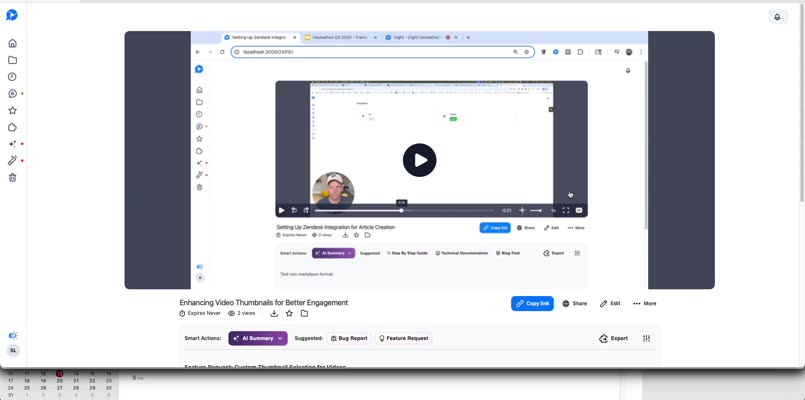Image resolution: width=805 pixels, height=400 pixels.
Task: Select the highlighted date 13 in background calendar
Action: click(x=60, y=374)
